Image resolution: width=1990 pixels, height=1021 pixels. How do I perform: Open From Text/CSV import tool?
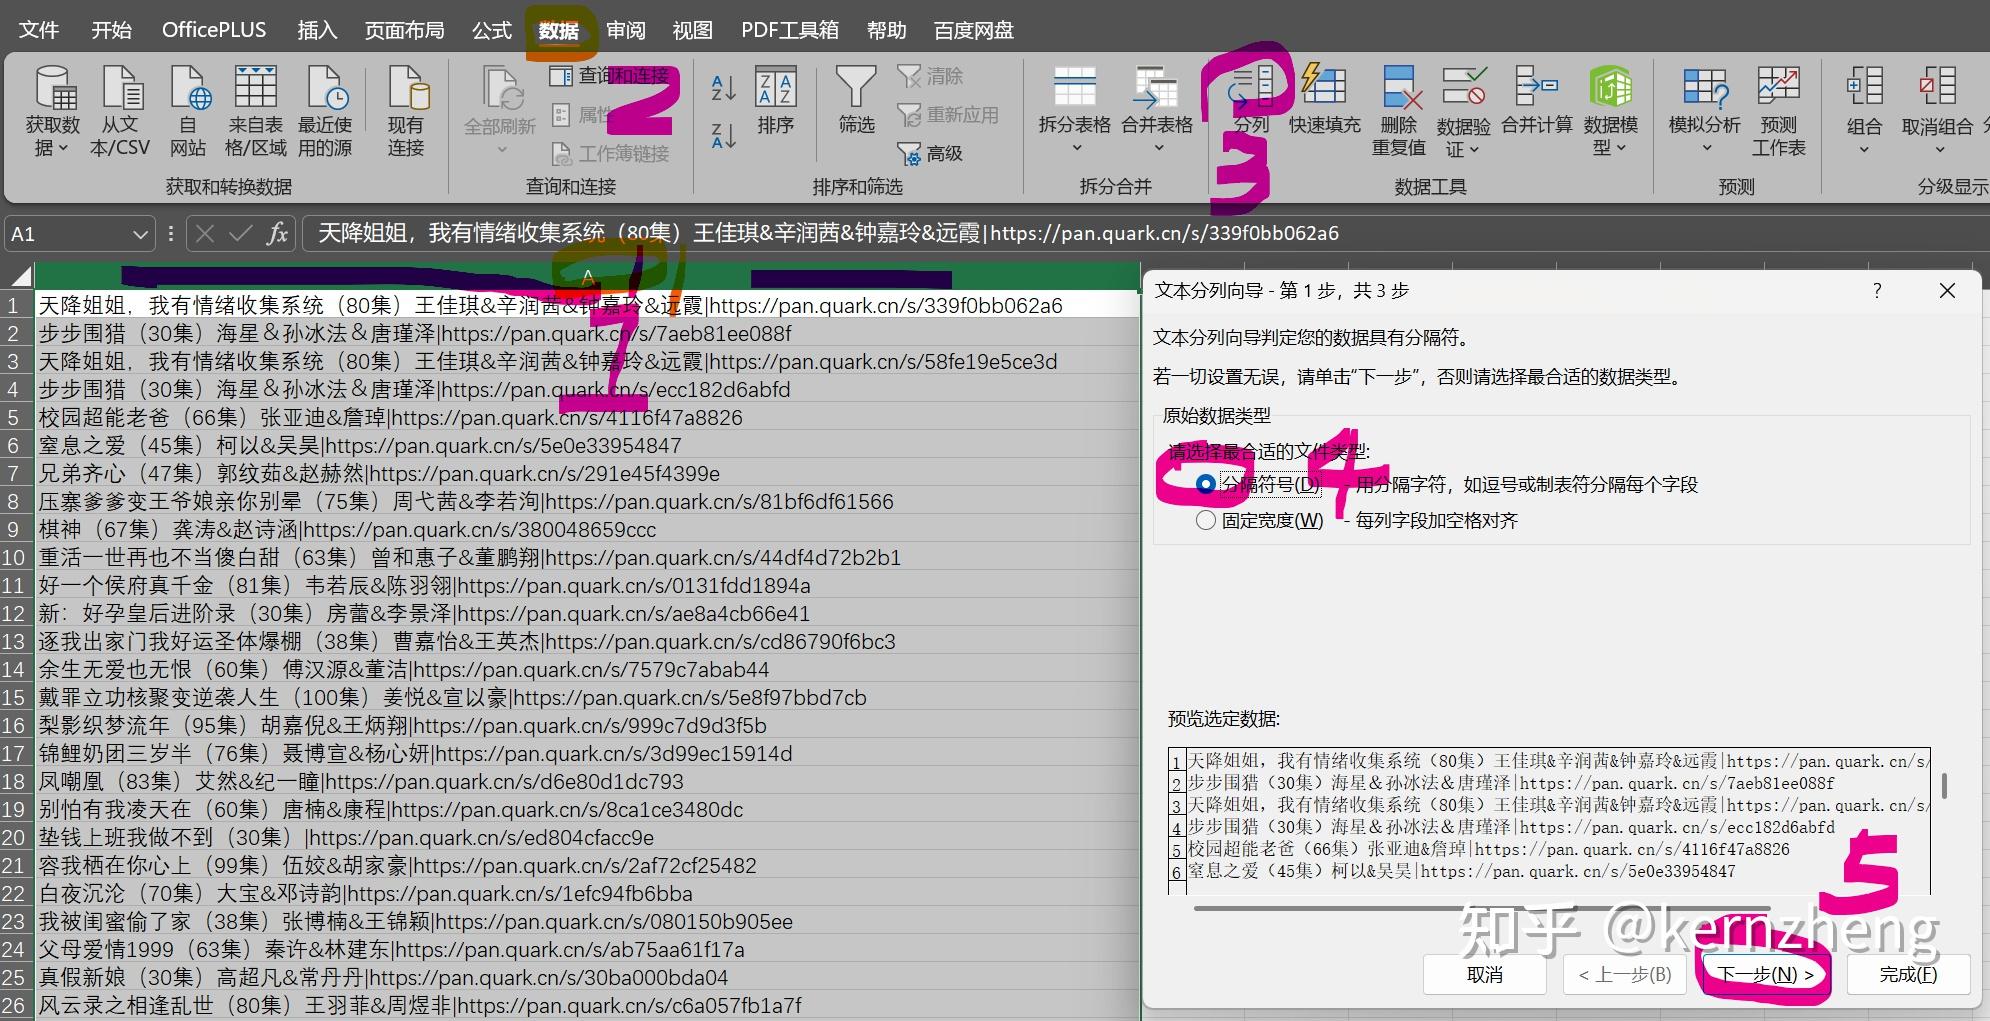pos(120,110)
